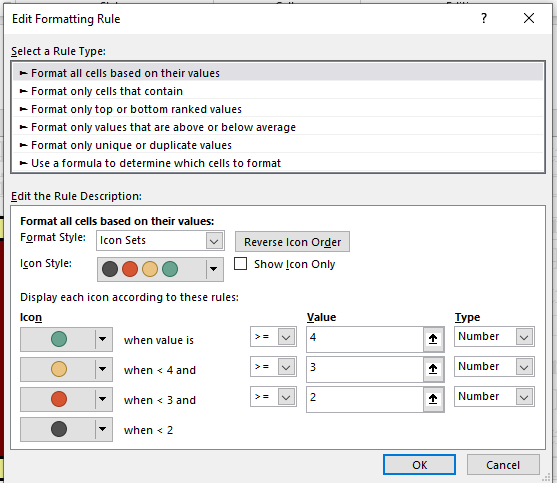Click the red circle in Icon Style preview
This screenshot has width=557, height=483.
(130, 269)
